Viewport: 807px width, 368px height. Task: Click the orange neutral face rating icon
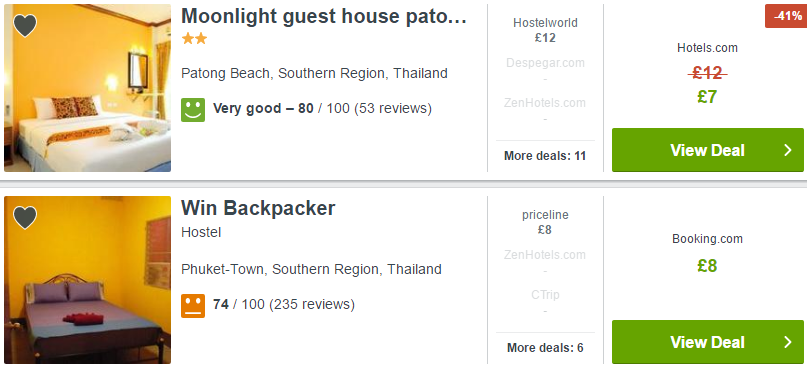(x=193, y=306)
